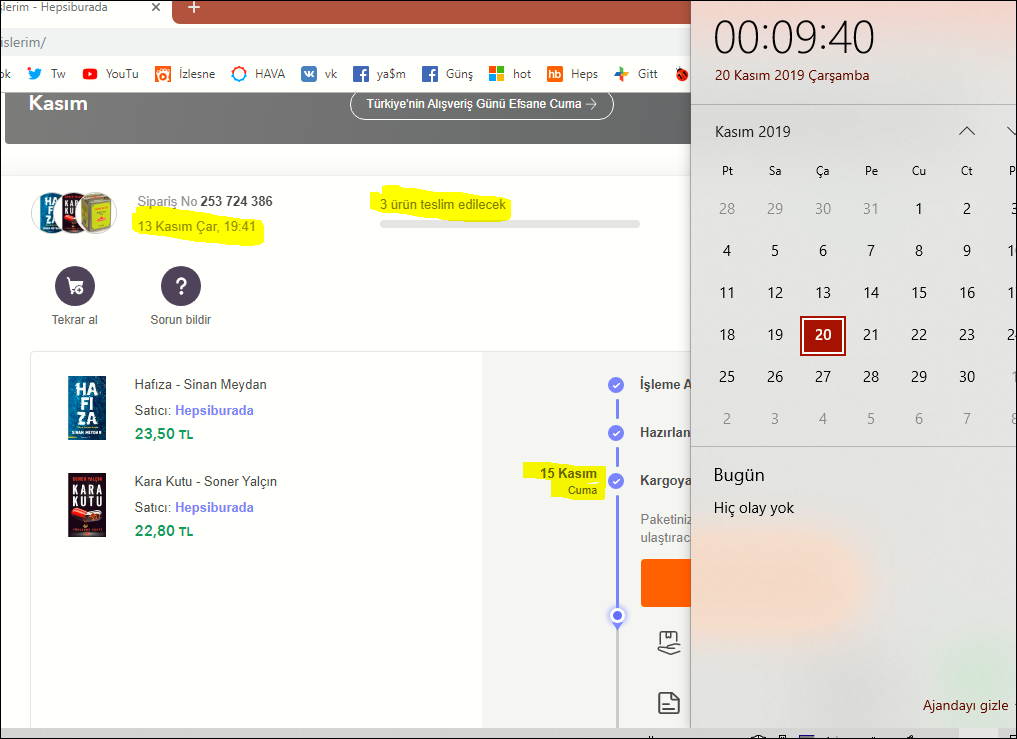The width and height of the screenshot is (1017, 739).
Task: Open the Kara Kutu book thumbnail
Action: 87,505
